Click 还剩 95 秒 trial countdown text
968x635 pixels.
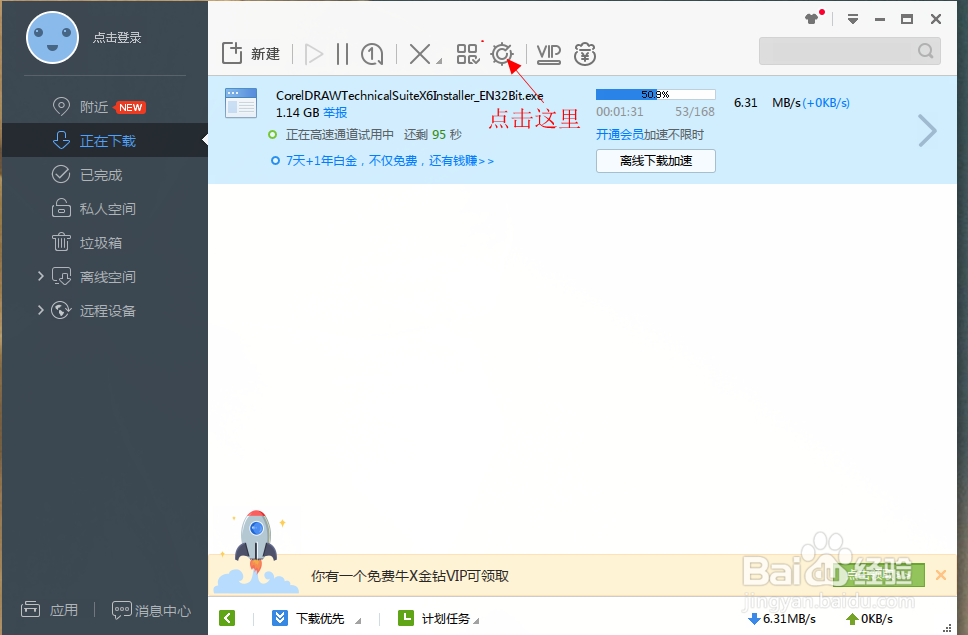coord(433,135)
